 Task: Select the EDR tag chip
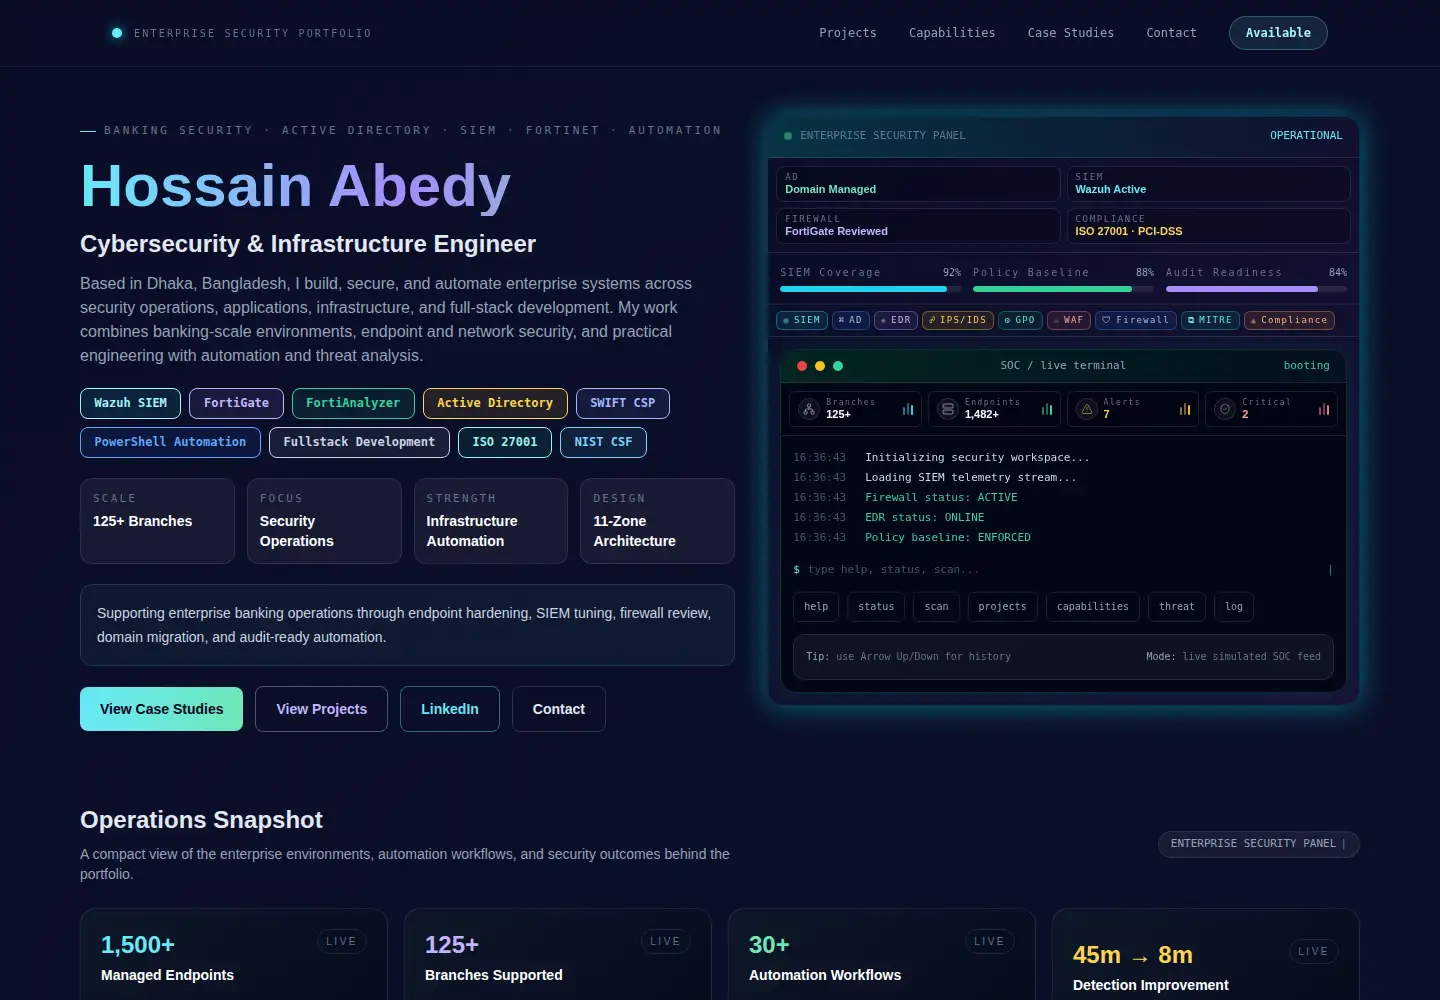pyautogui.click(x=896, y=320)
